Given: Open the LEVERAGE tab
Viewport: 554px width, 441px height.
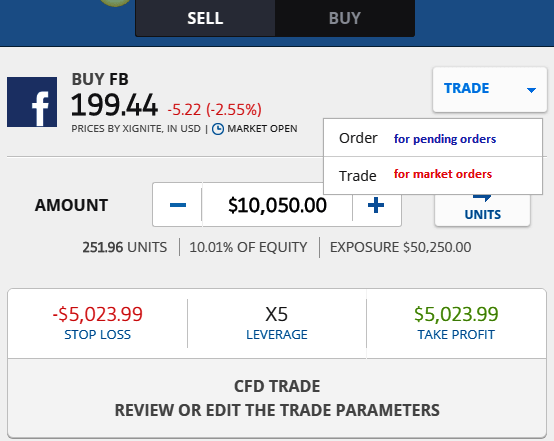Looking at the screenshot, I should [x=277, y=335].
